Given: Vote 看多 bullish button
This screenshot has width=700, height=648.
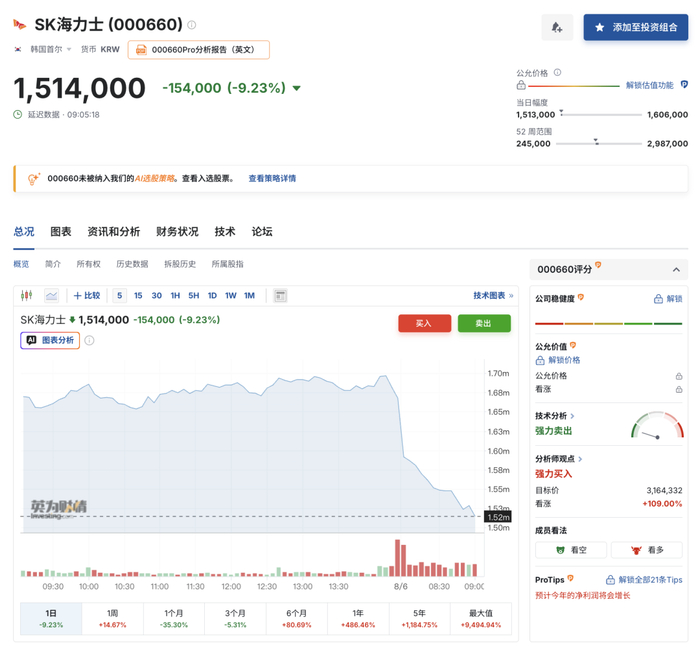Looking at the screenshot, I should coord(647,550).
